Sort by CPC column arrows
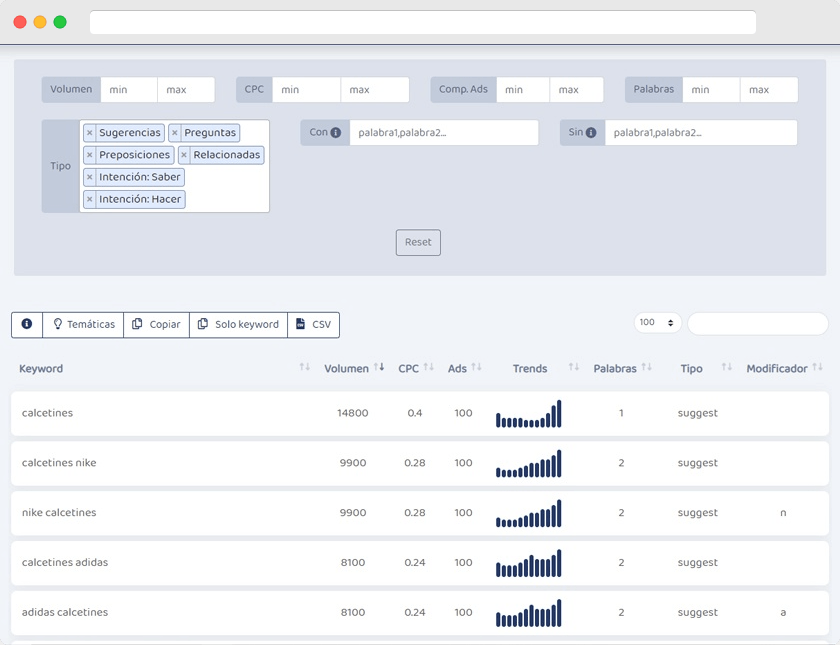This screenshot has height=645, width=840. pos(429,367)
